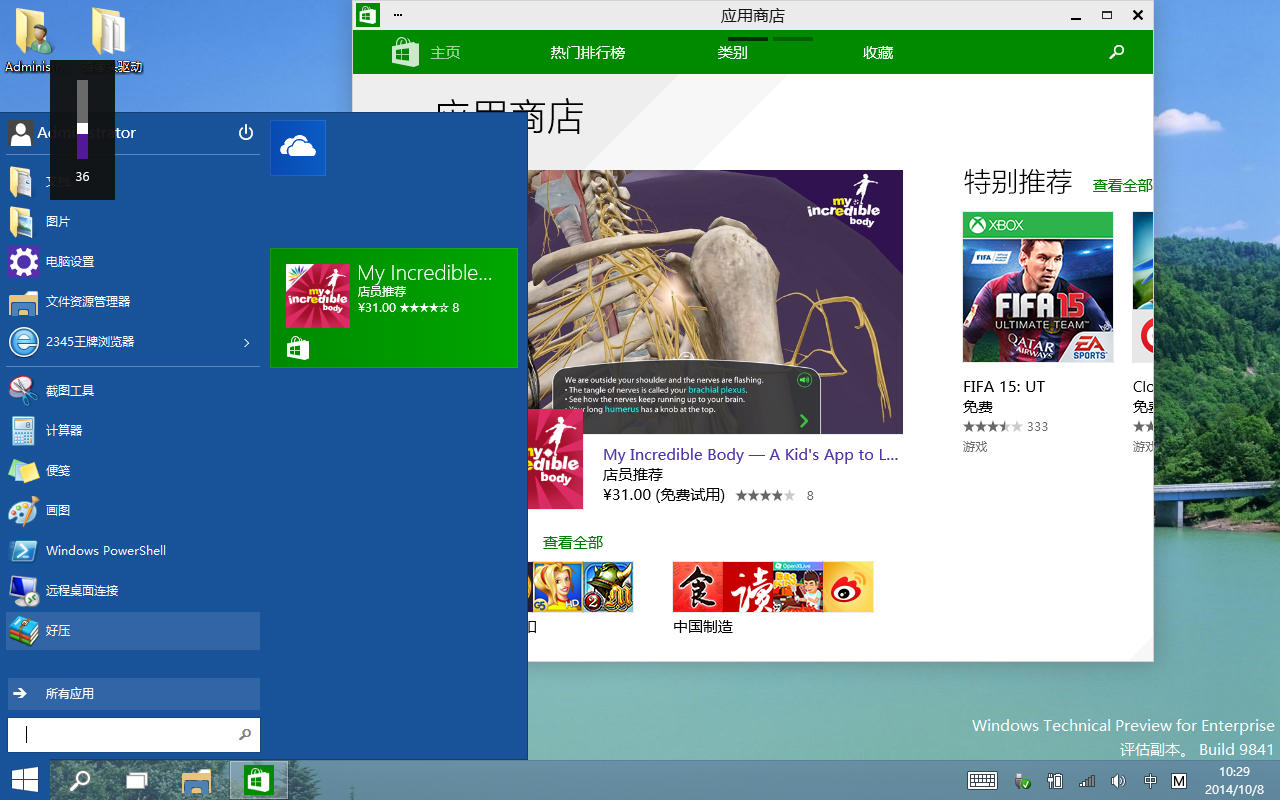Viewport: 1280px width, 800px height.
Task: Click the Safely Remove Hardware tray icon
Action: (x=1022, y=781)
